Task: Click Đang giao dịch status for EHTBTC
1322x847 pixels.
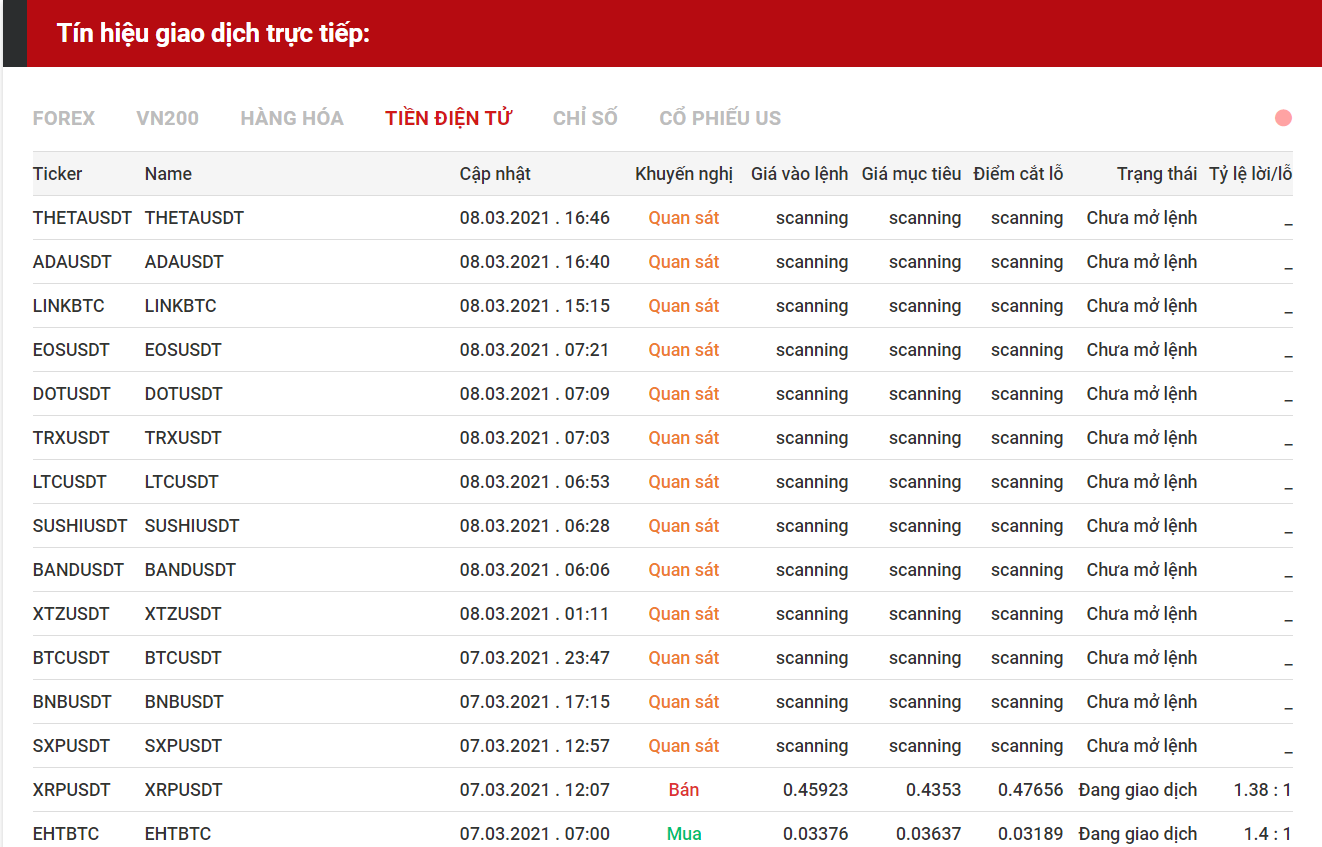Action: tap(1138, 834)
